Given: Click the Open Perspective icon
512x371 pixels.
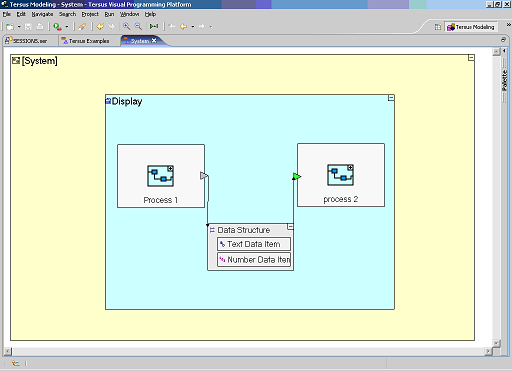Looking at the screenshot, I should point(438,27).
